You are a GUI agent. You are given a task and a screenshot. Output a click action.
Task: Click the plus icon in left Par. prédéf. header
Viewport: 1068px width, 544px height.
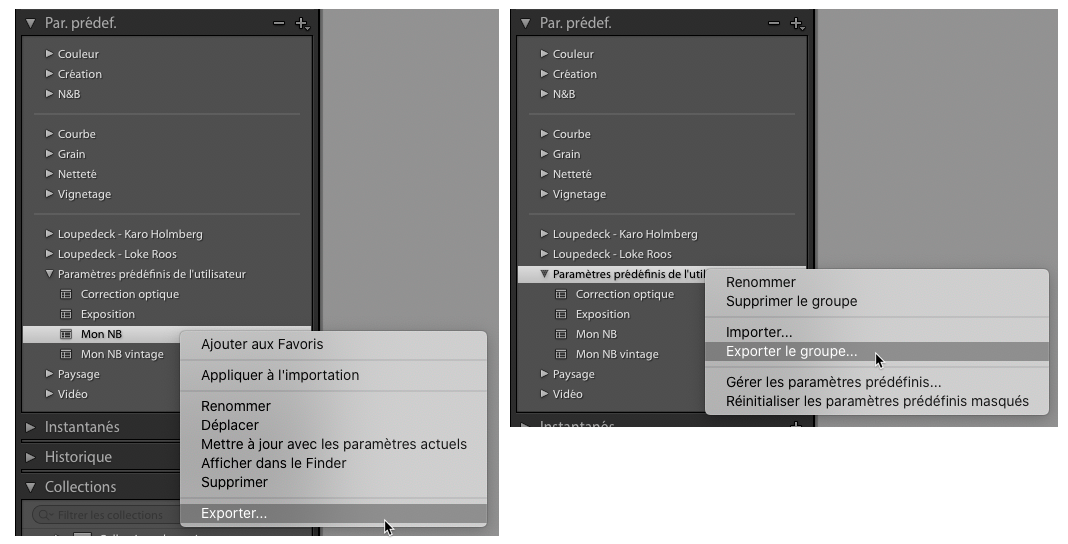pyautogui.click(x=301, y=23)
